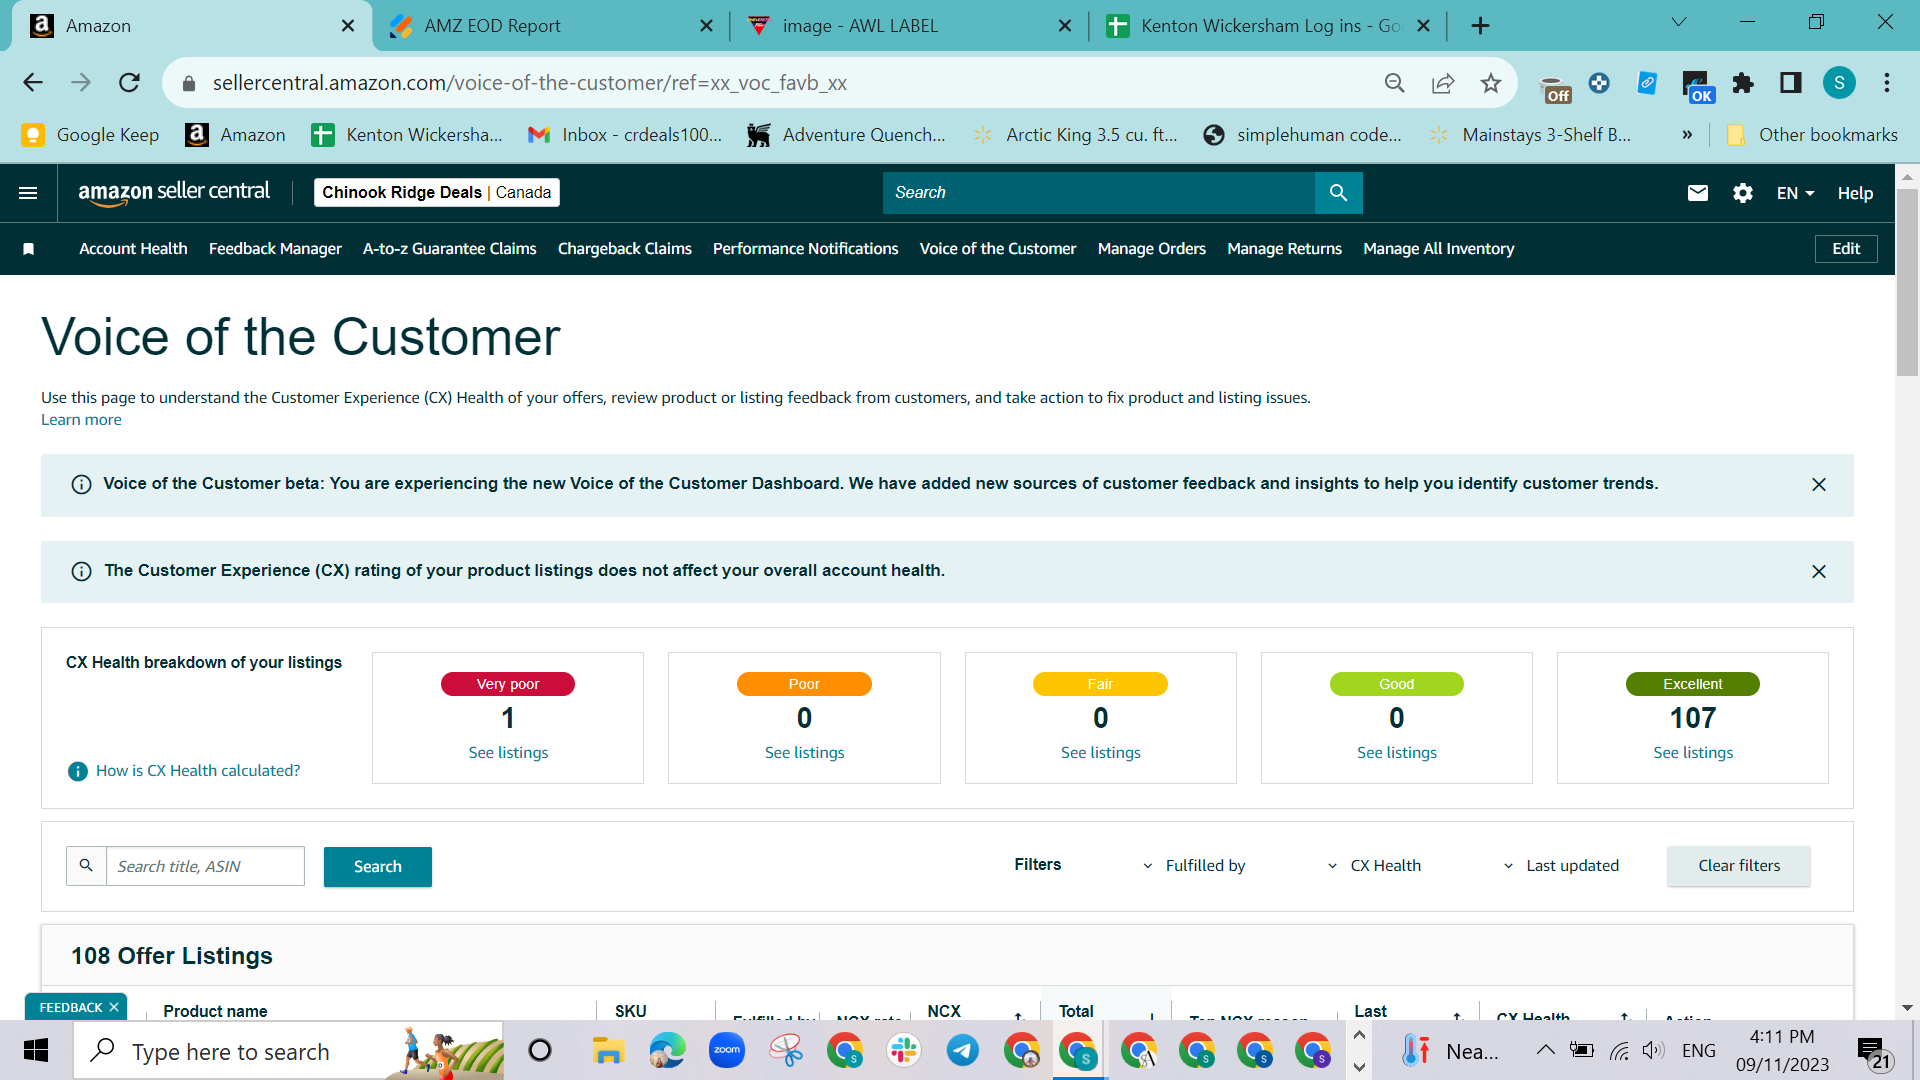Close the FEEDBACK widget

114,1007
